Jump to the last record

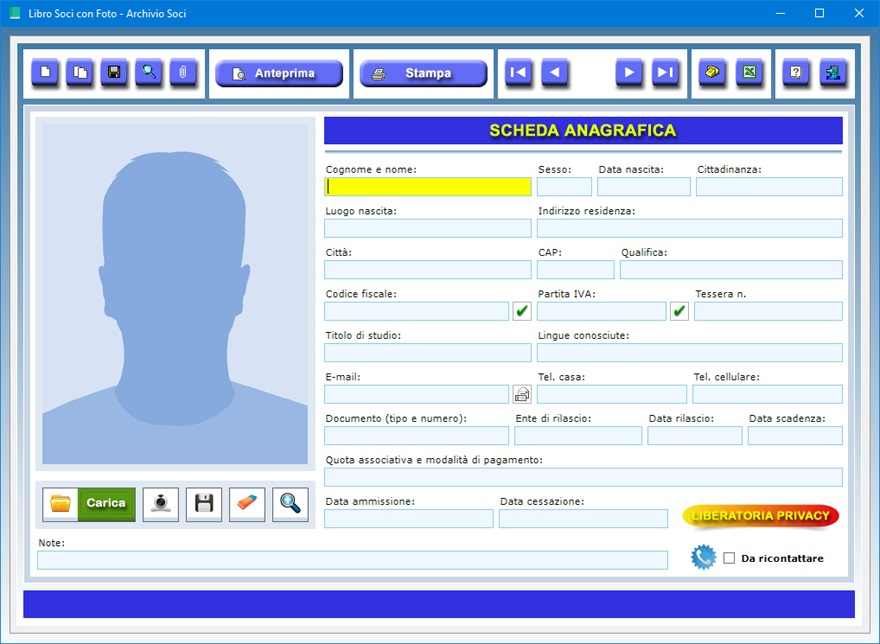pos(666,73)
